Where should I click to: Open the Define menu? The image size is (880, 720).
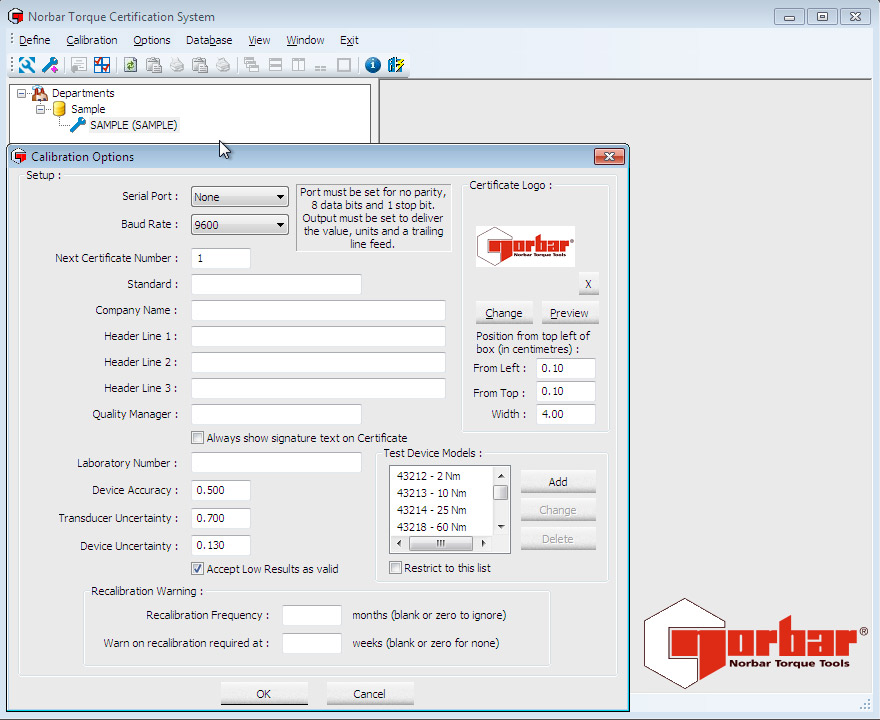coord(34,40)
